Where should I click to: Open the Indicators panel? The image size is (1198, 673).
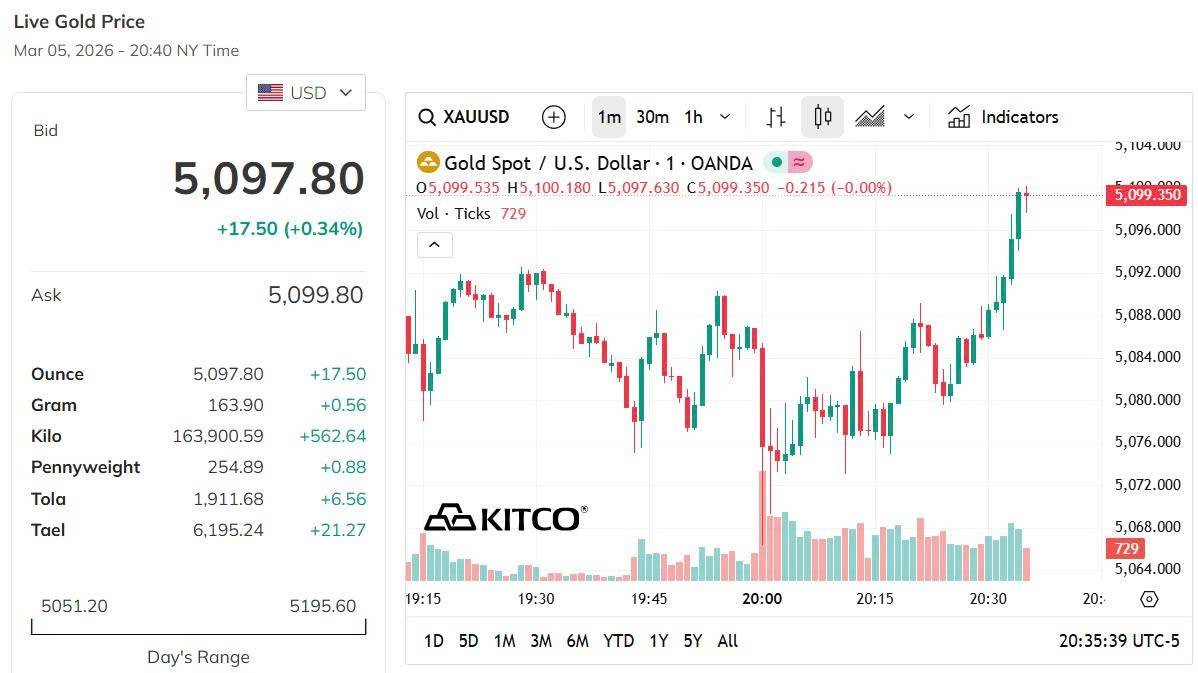(x=1003, y=117)
